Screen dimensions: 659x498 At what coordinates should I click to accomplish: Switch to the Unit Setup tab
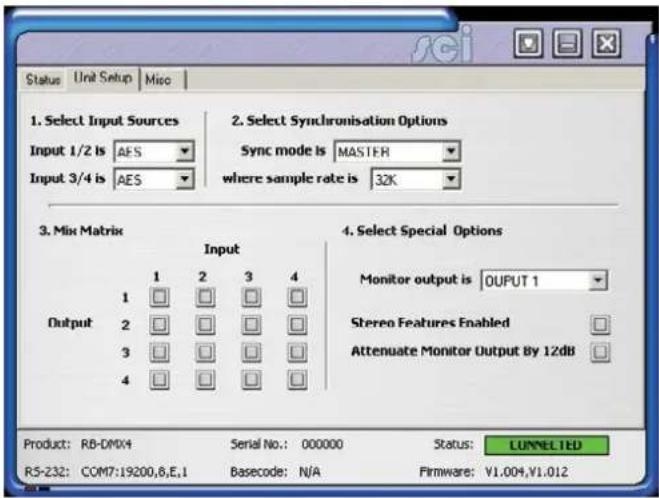(x=103, y=78)
